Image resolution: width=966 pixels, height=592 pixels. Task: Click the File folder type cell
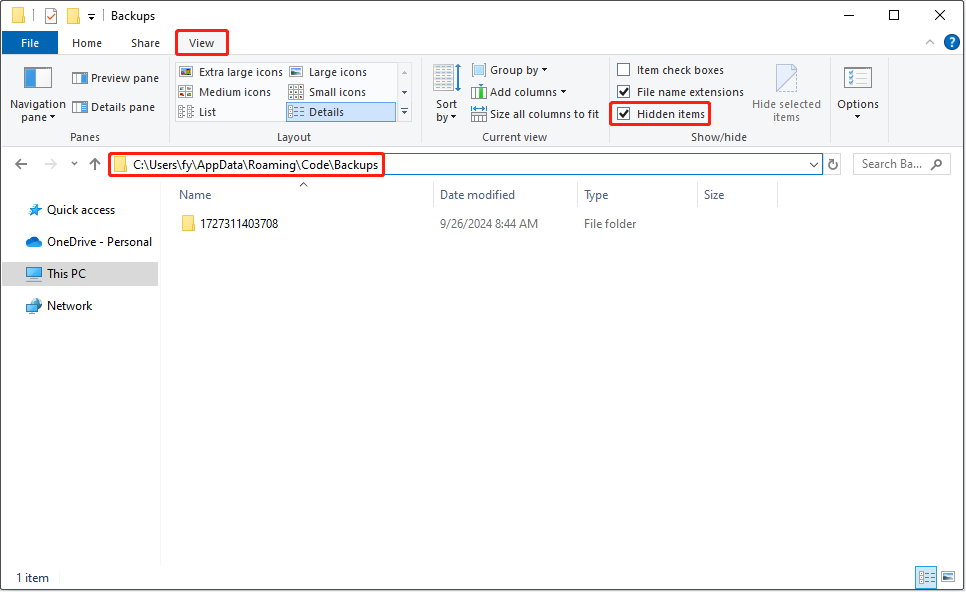(610, 224)
